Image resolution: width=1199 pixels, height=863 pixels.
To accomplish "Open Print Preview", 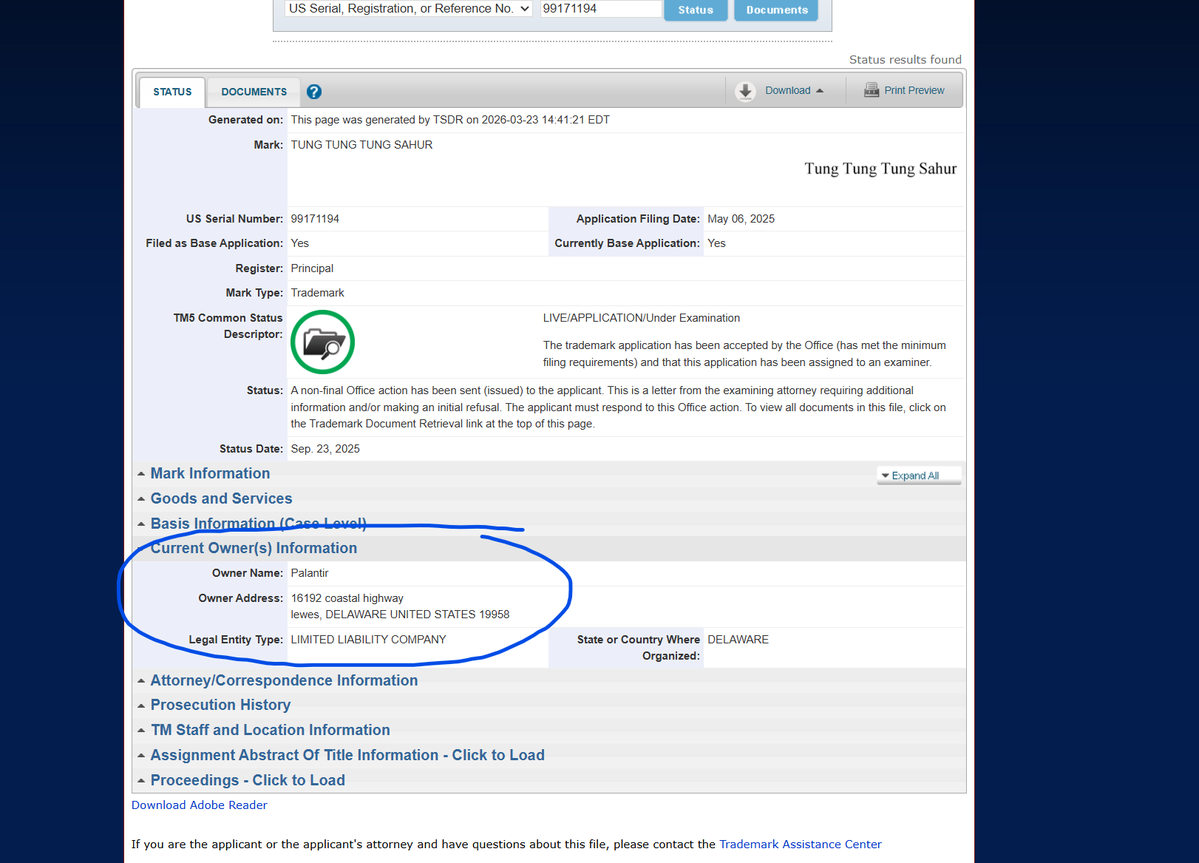I will click(x=914, y=90).
